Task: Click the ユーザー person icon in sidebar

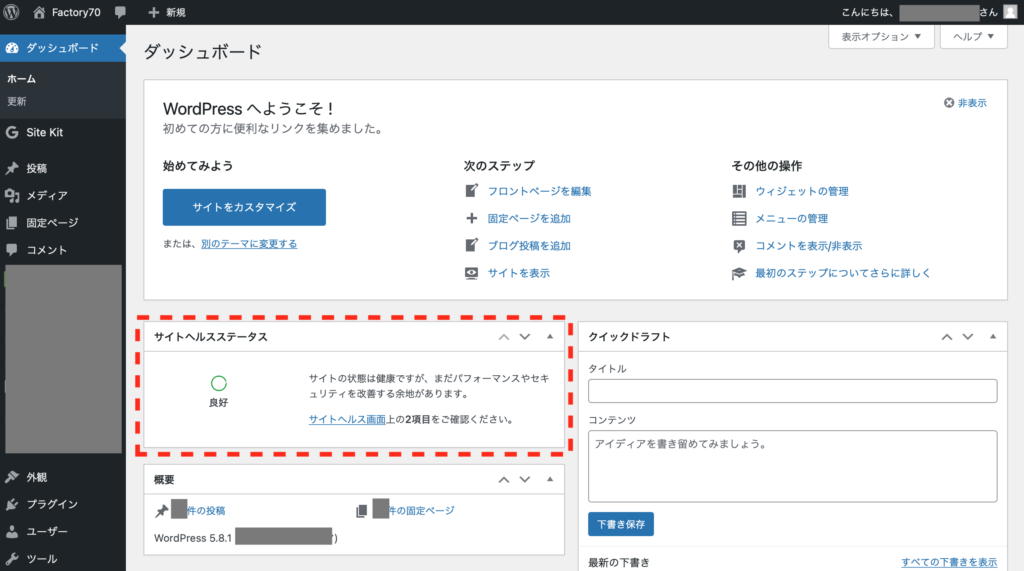Action: tap(12, 531)
